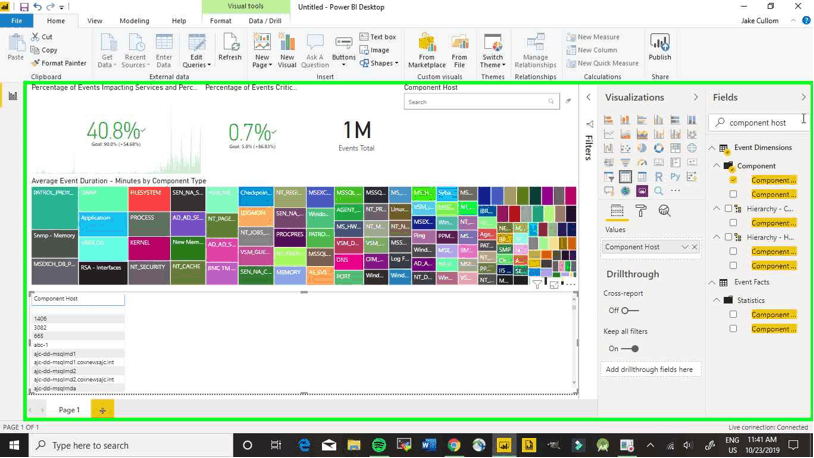Insert a Text box
814x458 pixels.
click(x=378, y=37)
